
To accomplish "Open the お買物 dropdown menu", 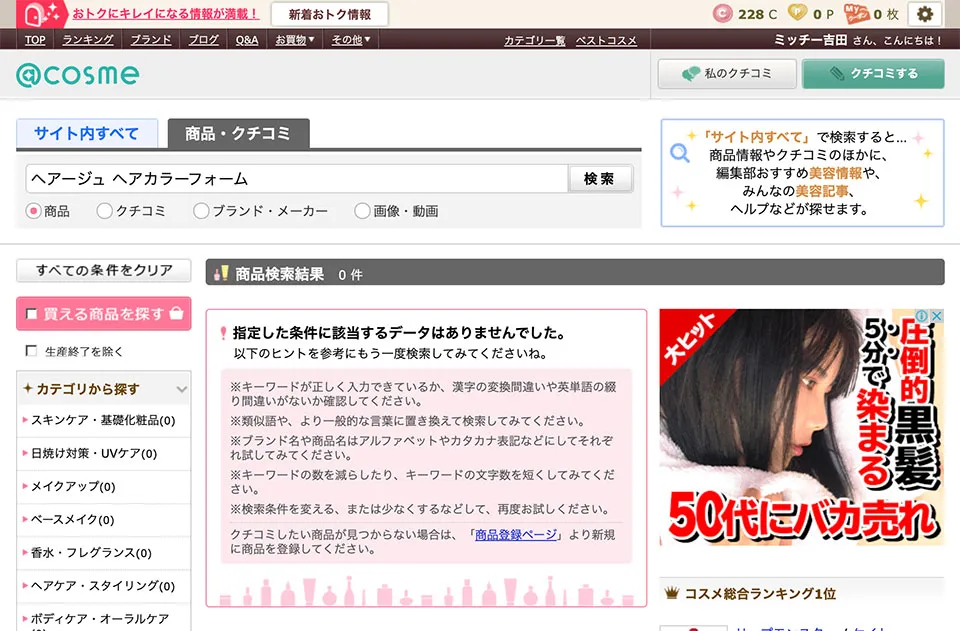I will tap(294, 38).
